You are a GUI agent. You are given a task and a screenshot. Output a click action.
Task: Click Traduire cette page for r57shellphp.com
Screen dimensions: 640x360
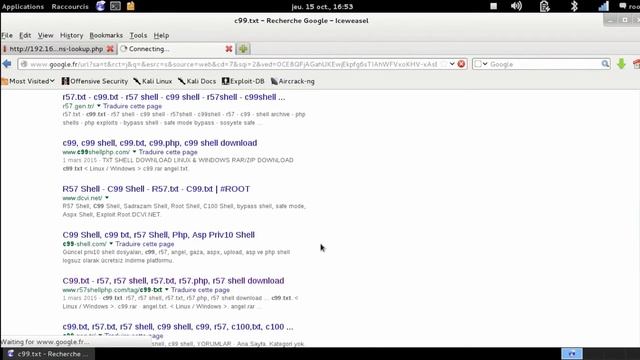point(200,290)
